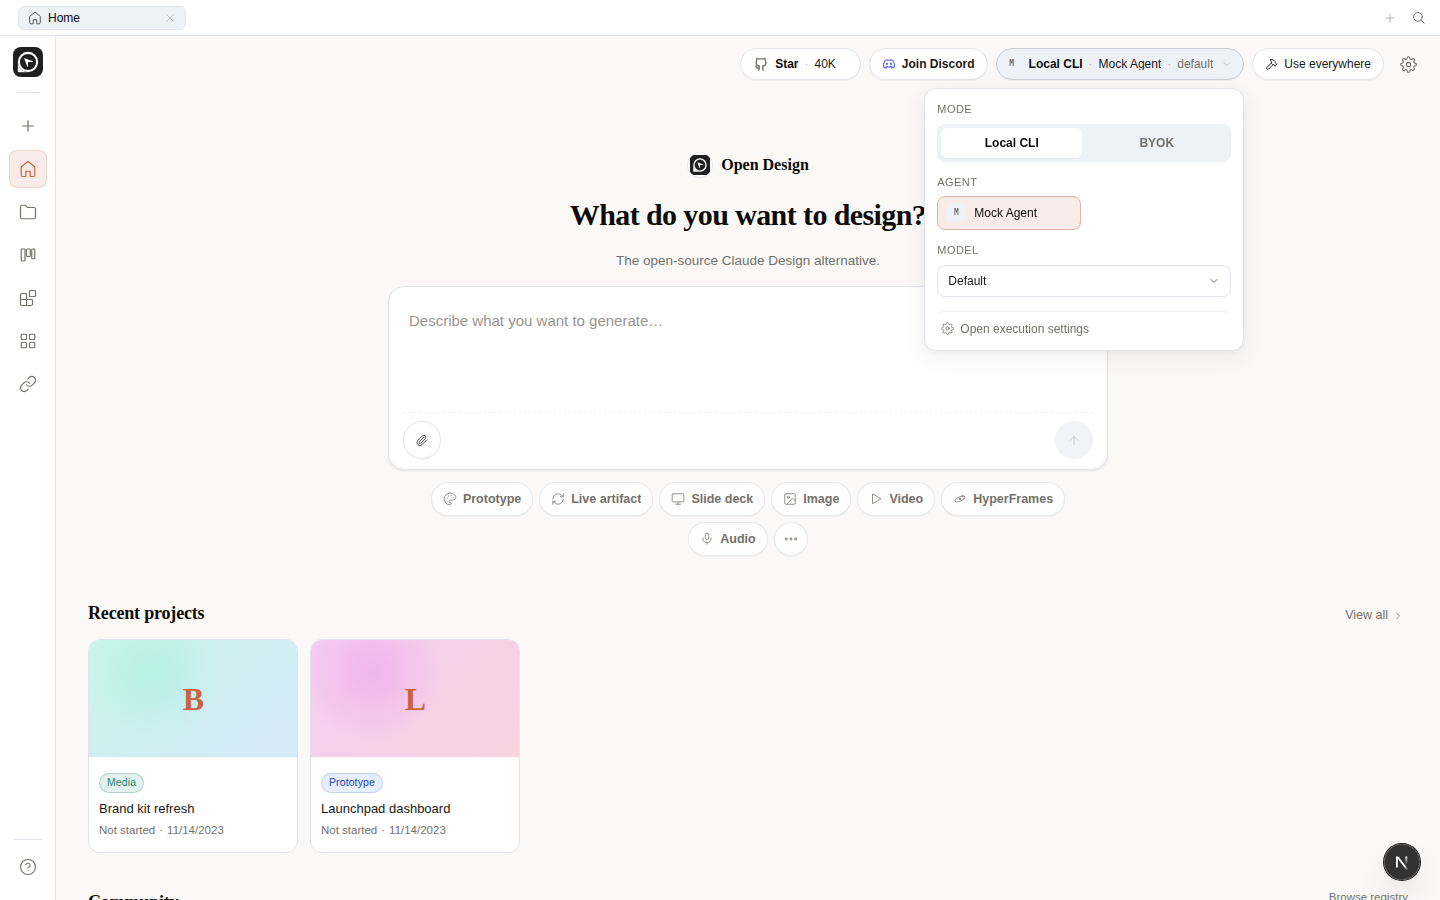
Task: Open execution settings link
Action: click(1015, 329)
